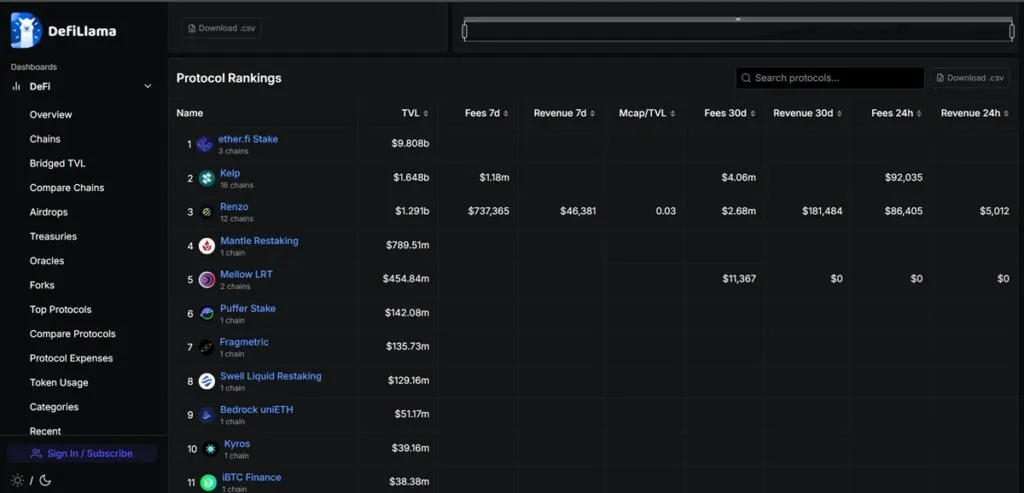The image size is (1024, 493).
Task: Open the Fragmetric protocol link
Action: tap(244, 342)
